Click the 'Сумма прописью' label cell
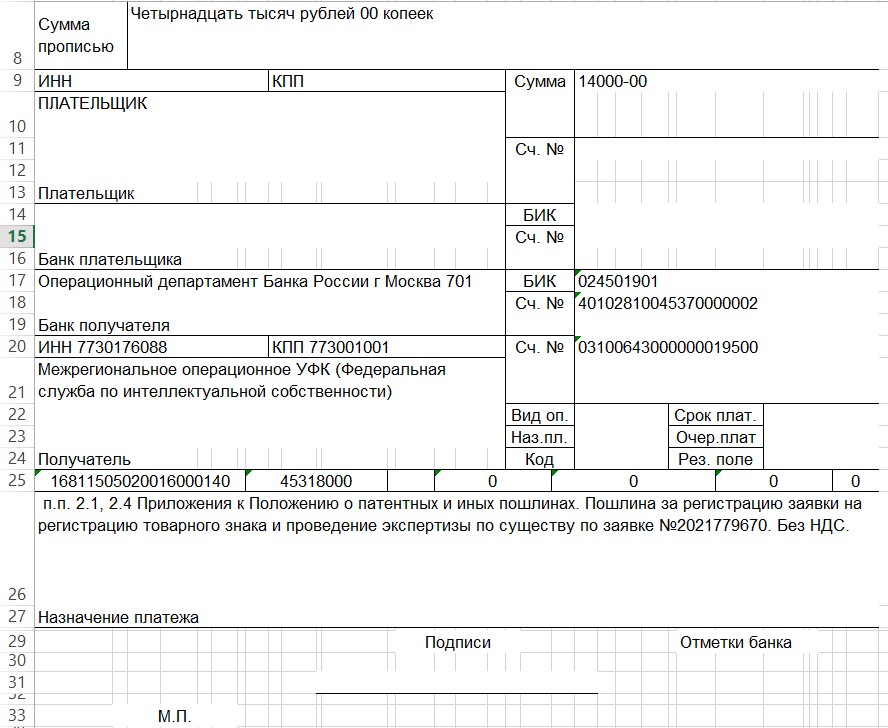The width and height of the screenshot is (888, 728). pos(82,35)
